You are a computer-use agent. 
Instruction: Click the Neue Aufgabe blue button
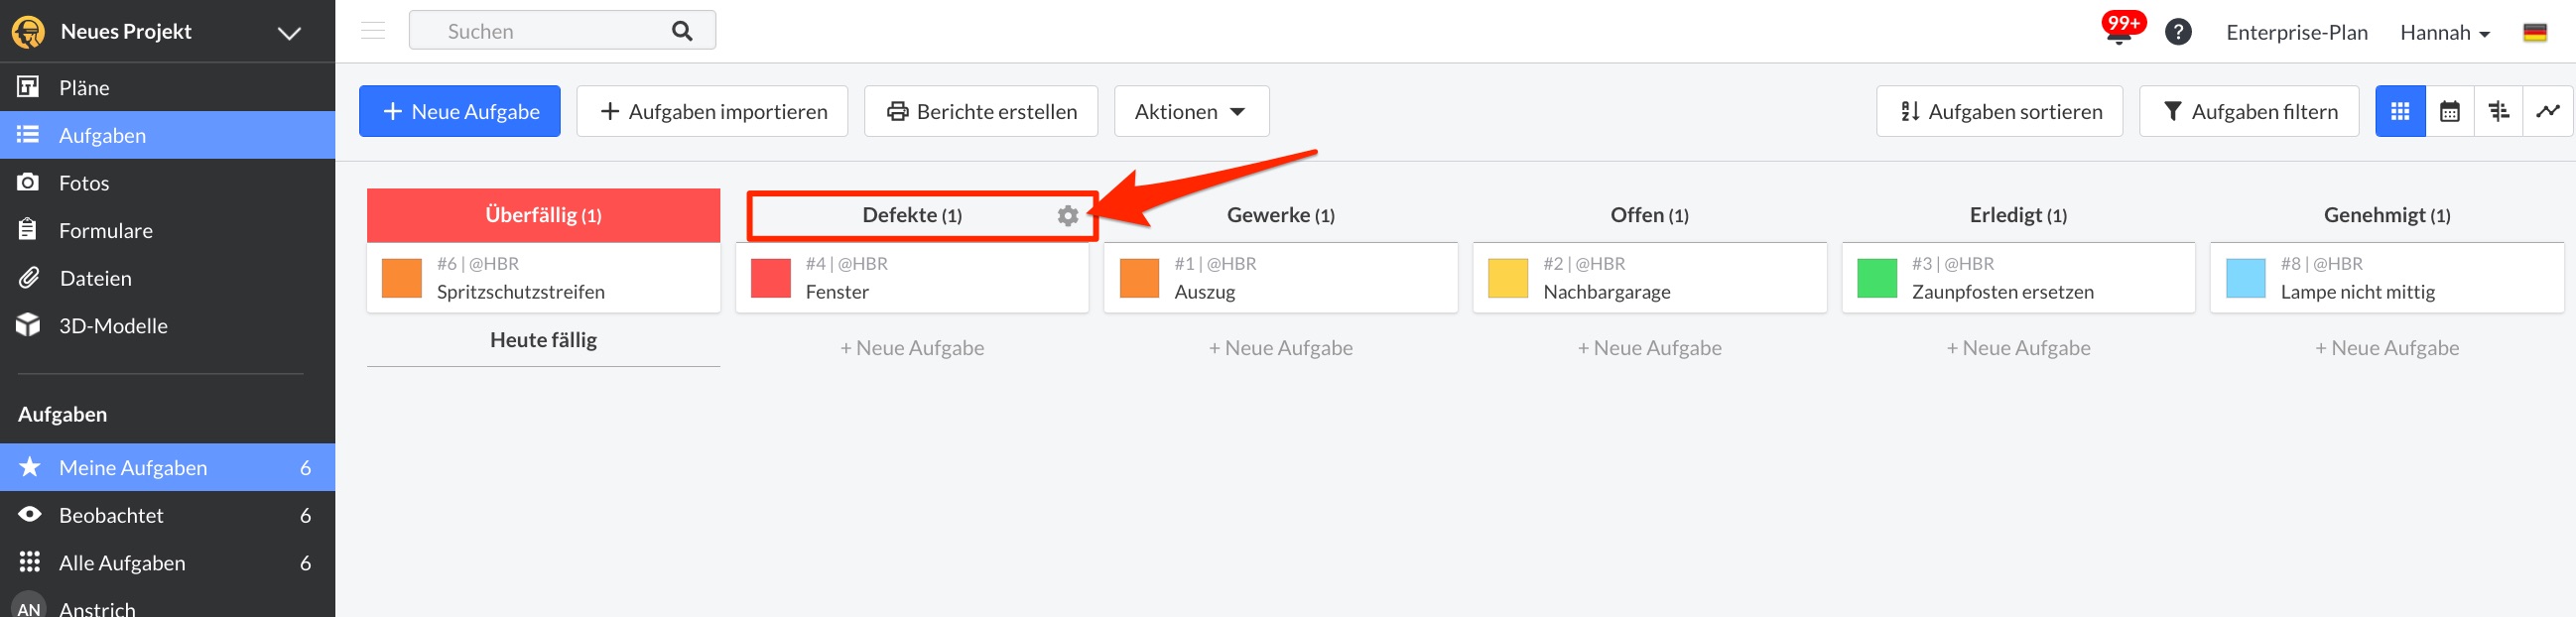[460, 111]
